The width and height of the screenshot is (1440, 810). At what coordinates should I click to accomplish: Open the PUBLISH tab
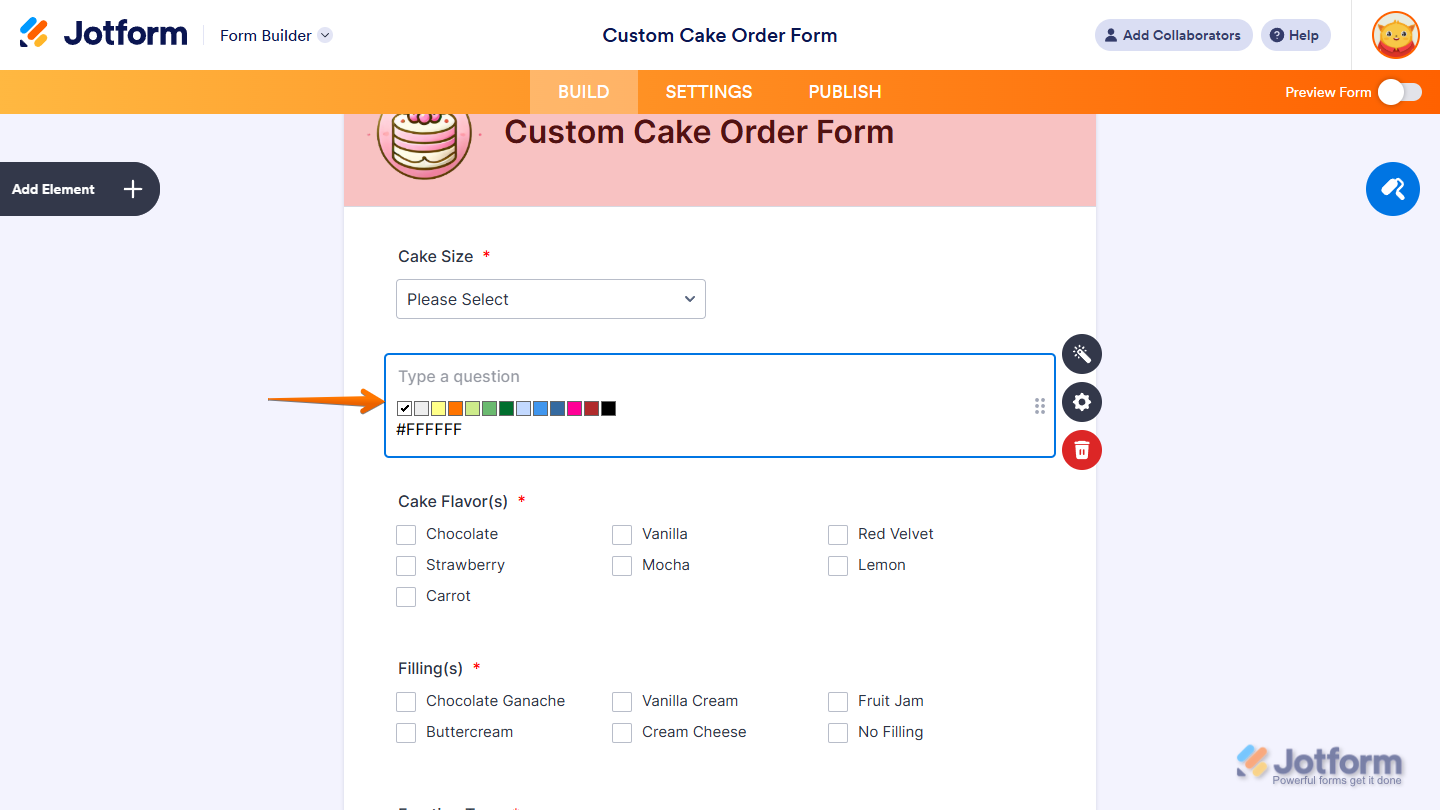[x=844, y=91]
